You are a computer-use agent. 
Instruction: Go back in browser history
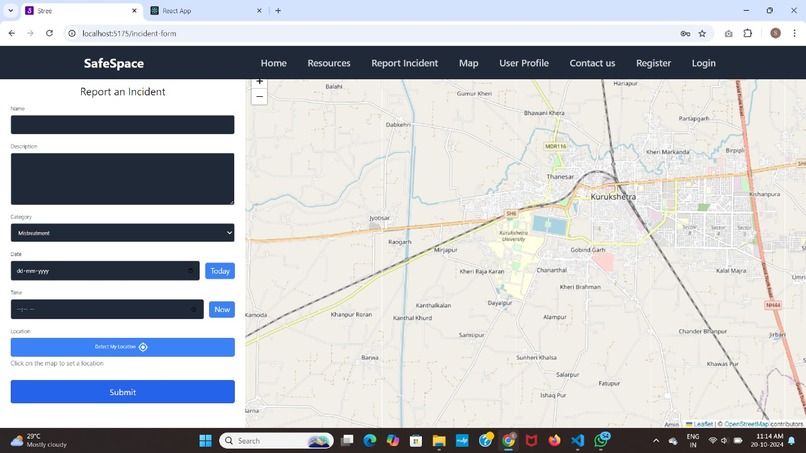12,33
